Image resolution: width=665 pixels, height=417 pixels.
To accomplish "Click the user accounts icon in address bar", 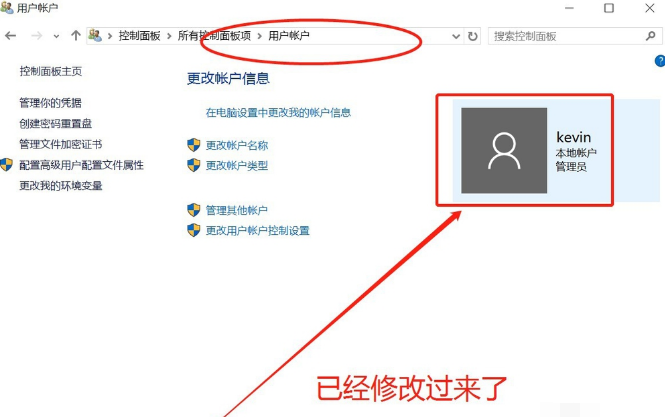I will point(96,36).
